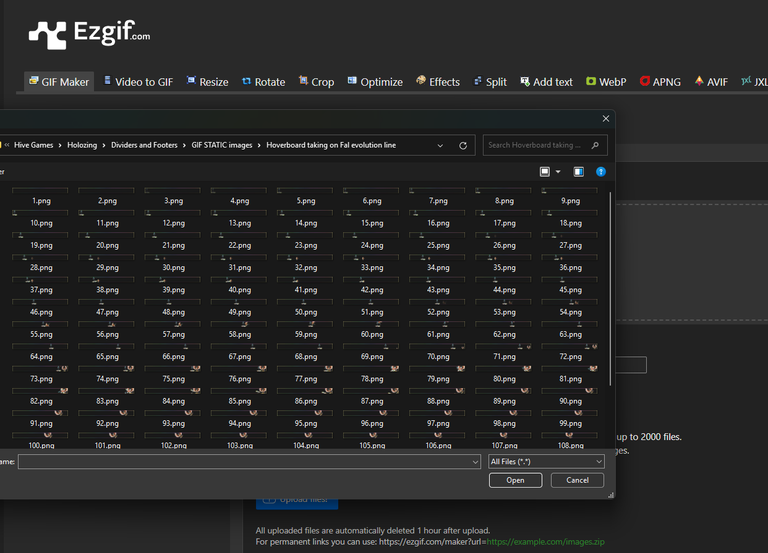This screenshot has height=553, width=768.
Task: Open the GIF Maker tab
Action: tap(59, 82)
